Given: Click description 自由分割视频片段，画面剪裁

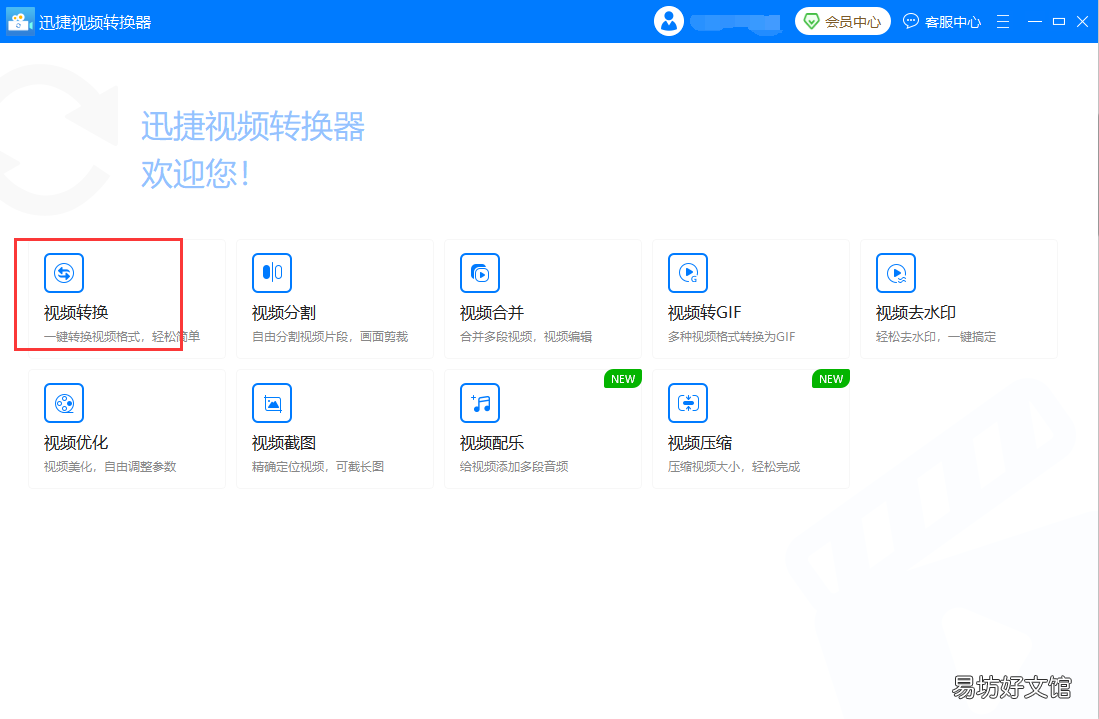Looking at the screenshot, I should coord(330,337).
